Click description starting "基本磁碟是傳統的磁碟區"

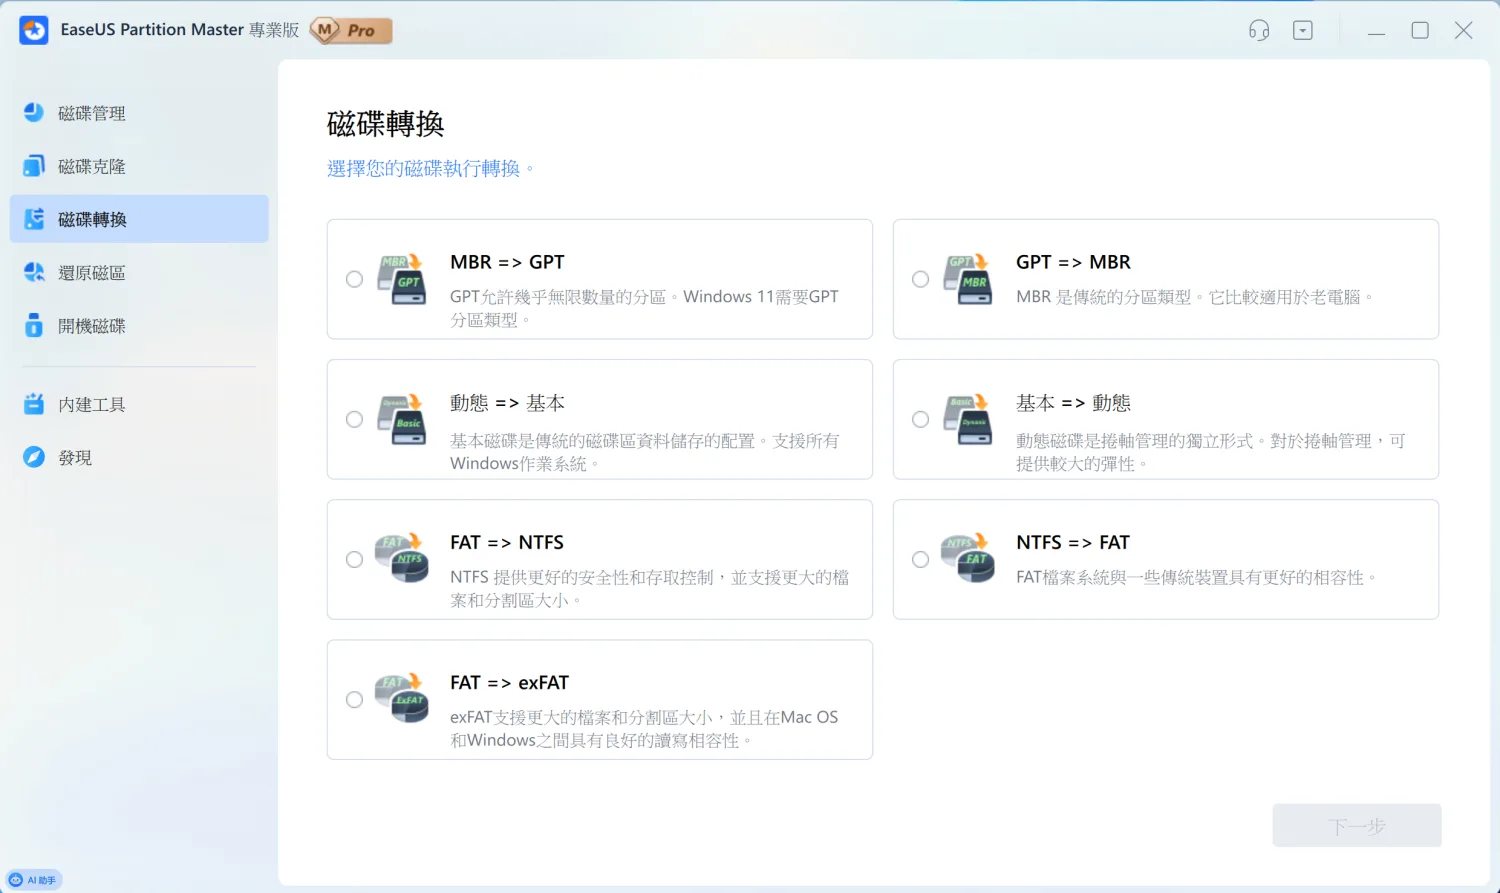(x=644, y=452)
